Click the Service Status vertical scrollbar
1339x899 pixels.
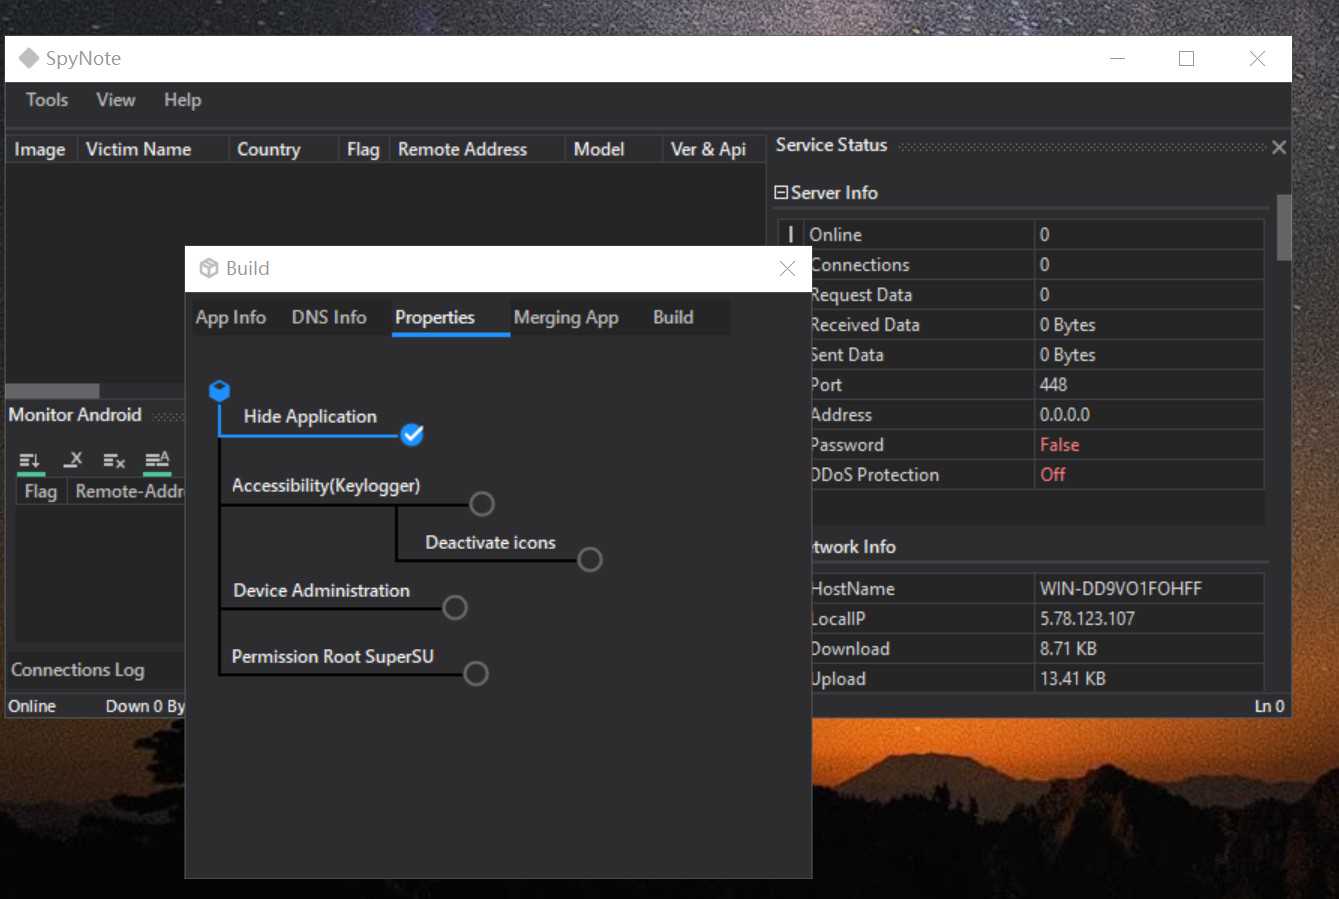(x=1284, y=228)
